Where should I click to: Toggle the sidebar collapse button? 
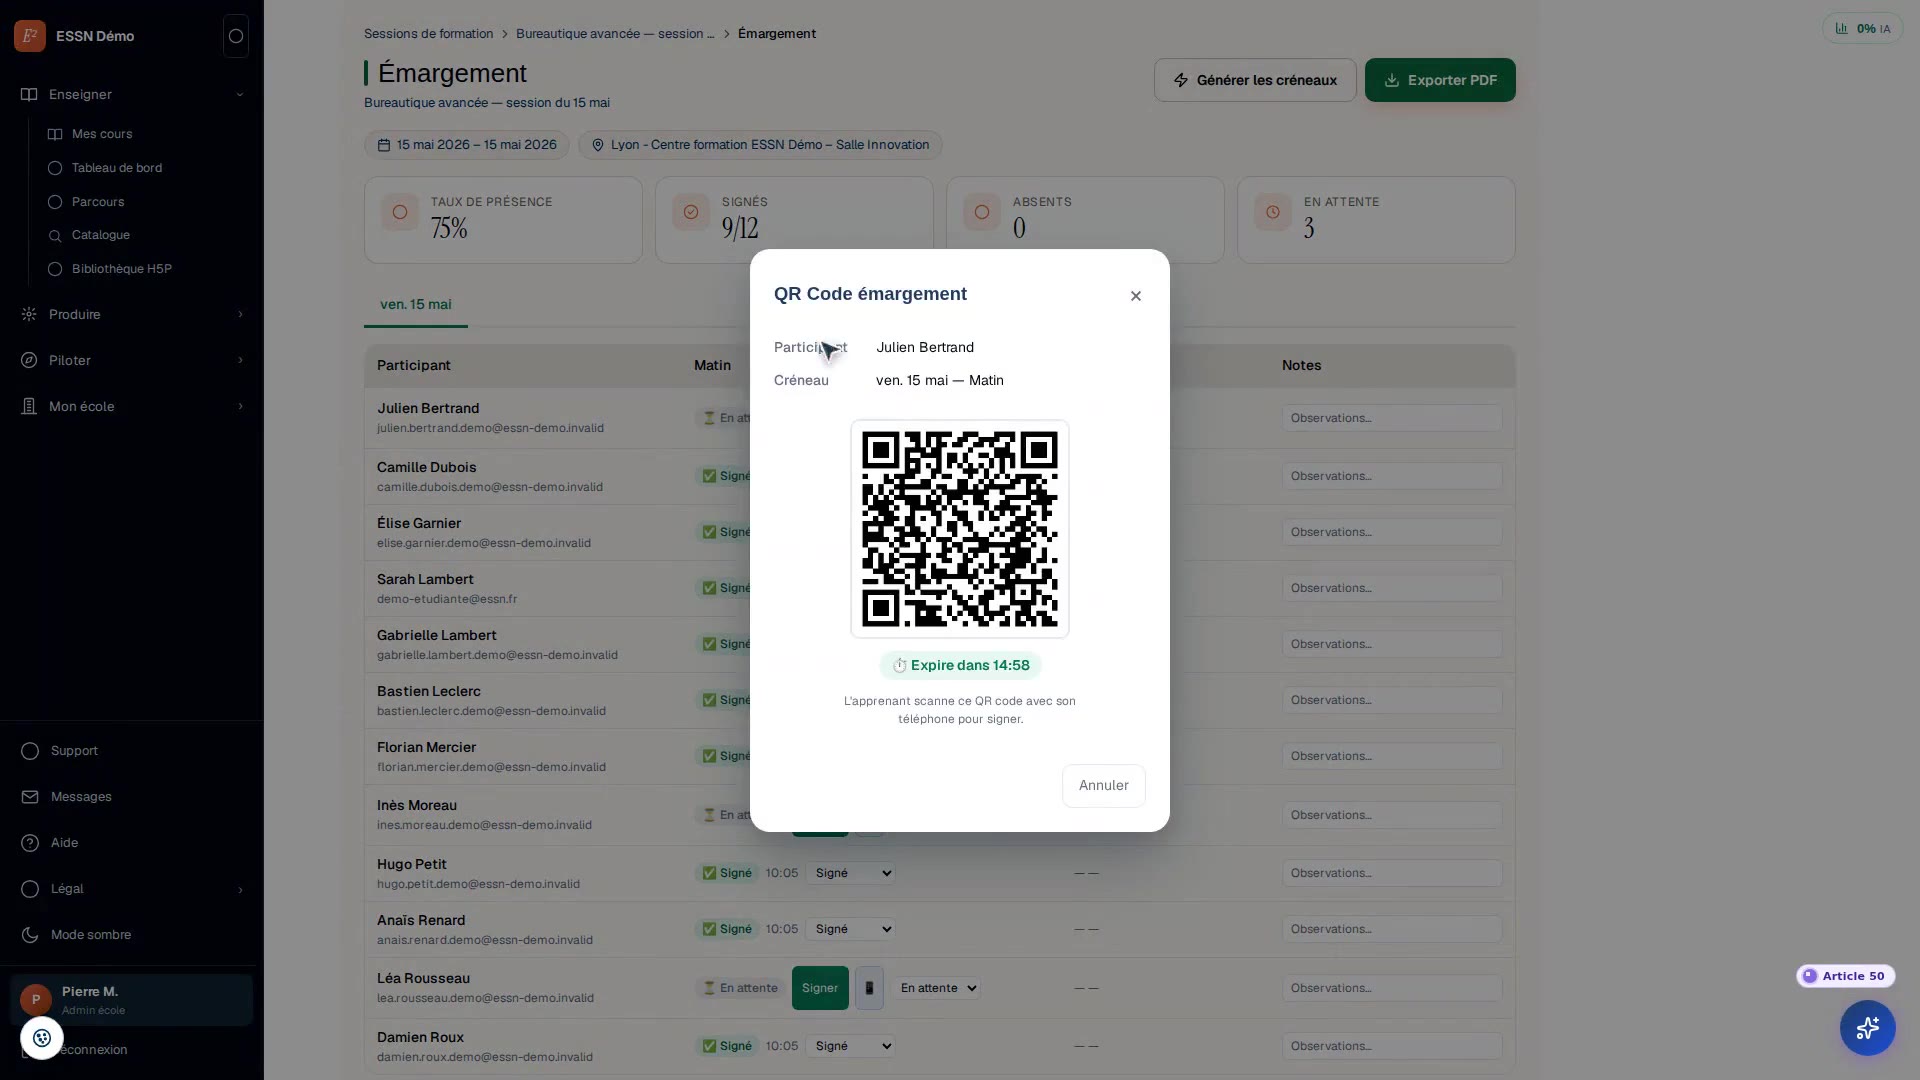[x=236, y=36]
